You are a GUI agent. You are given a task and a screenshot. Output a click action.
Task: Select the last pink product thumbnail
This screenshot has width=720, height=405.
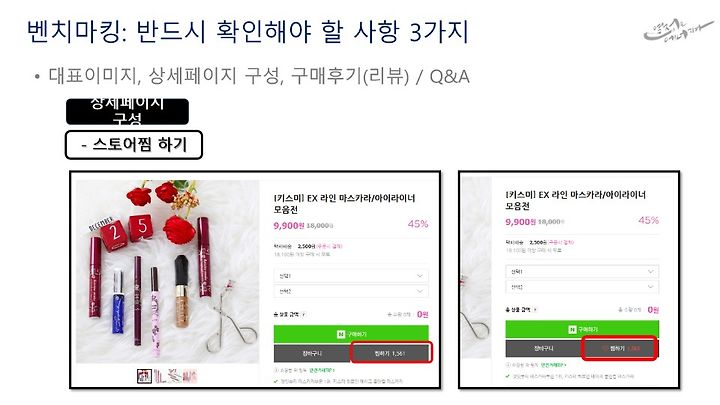pyautogui.click(x=190, y=377)
